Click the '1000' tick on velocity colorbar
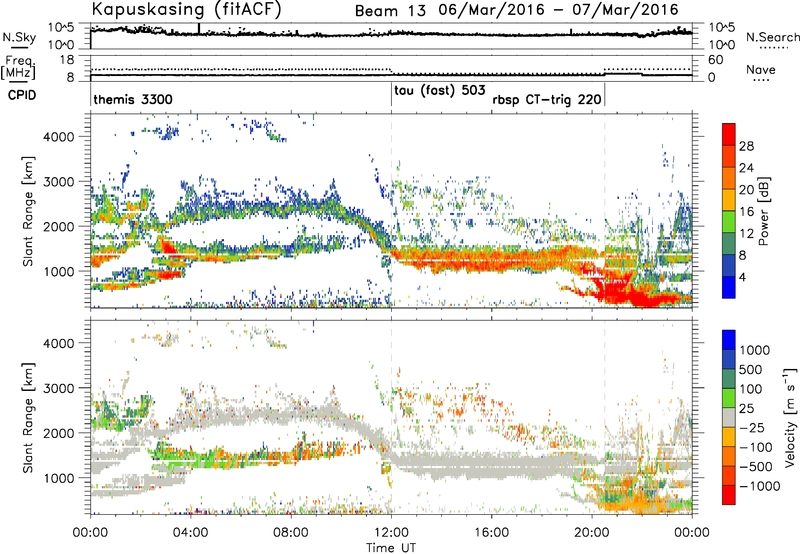 (x=755, y=350)
